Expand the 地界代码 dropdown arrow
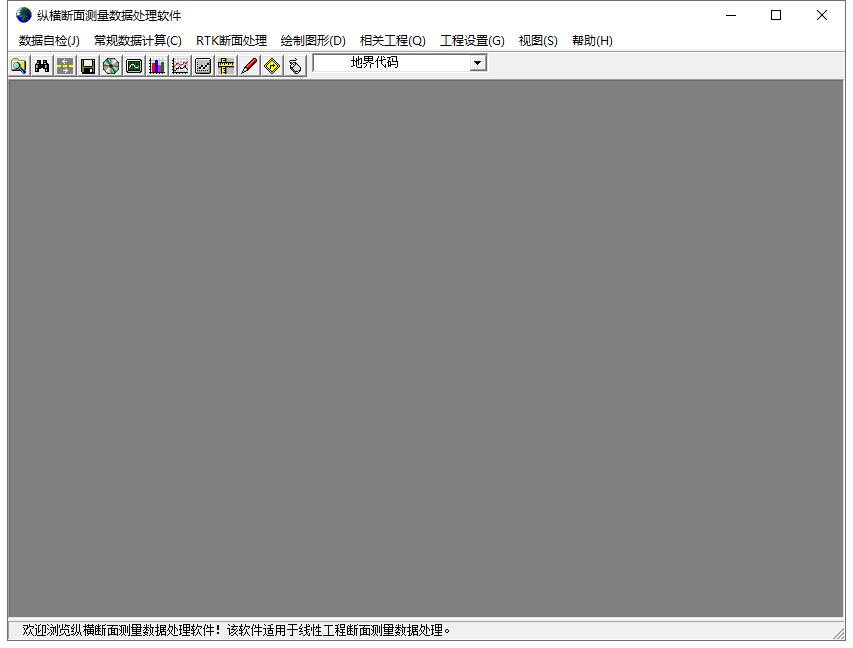853x648 pixels. click(x=478, y=63)
